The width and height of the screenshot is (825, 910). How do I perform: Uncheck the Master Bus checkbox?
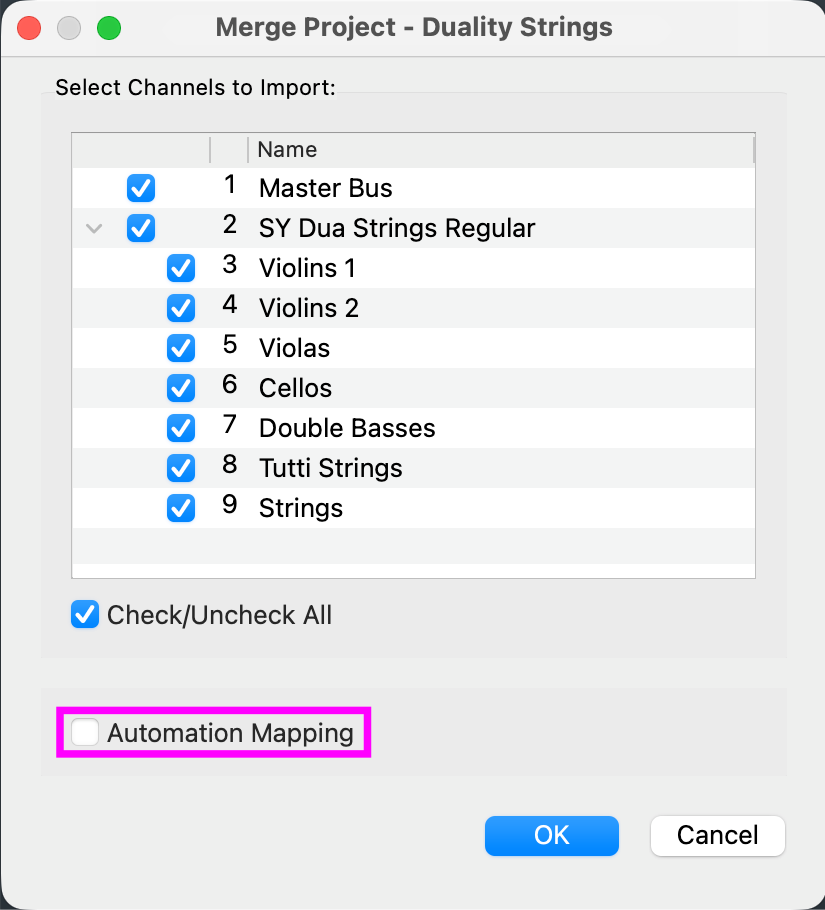point(141,188)
